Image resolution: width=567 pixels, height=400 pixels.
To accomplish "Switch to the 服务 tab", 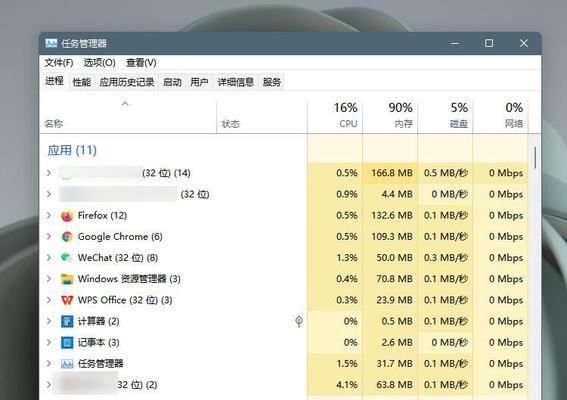I will tap(272, 82).
